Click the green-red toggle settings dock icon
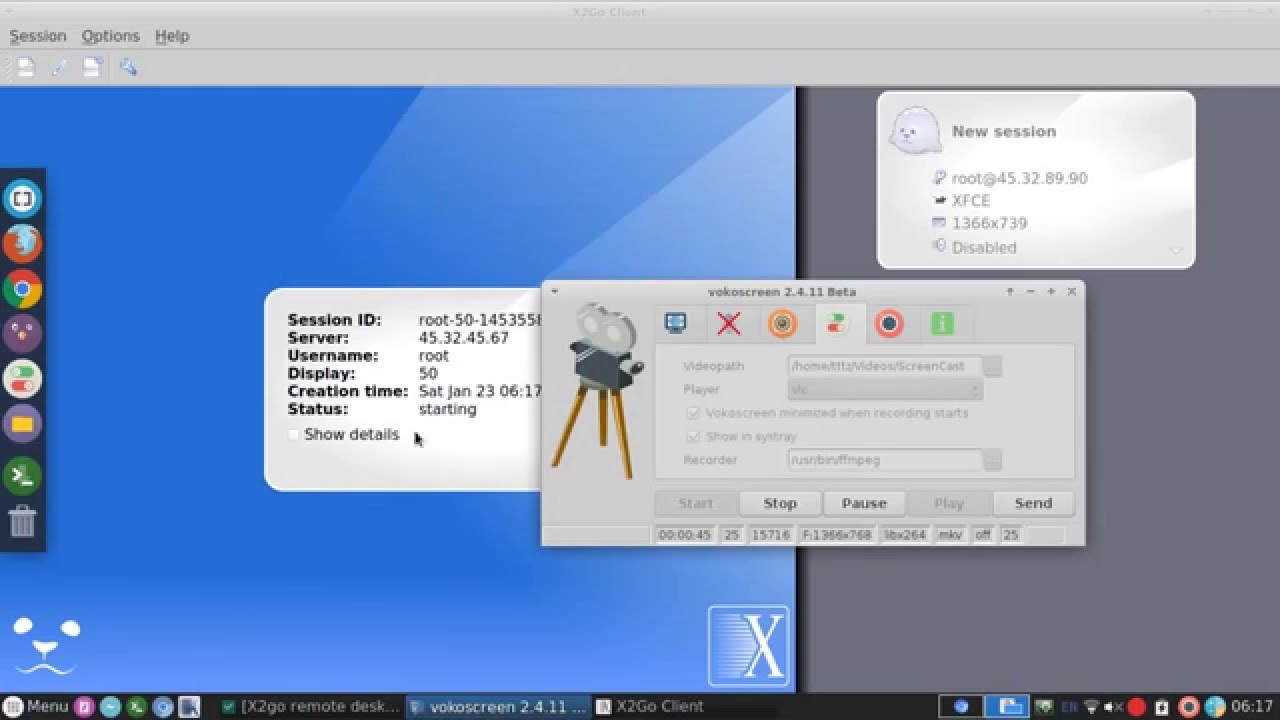Viewport: 1280px width, 720px height. click(x=22, y=379)
